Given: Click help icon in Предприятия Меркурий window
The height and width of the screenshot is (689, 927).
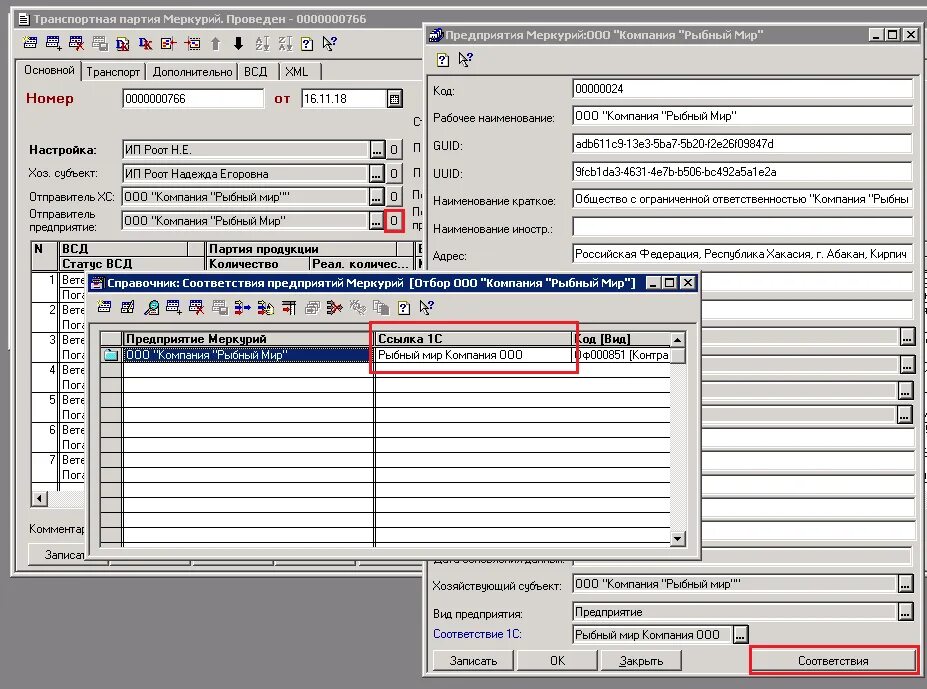Looking at the screenshot, I should coord(442,59).
